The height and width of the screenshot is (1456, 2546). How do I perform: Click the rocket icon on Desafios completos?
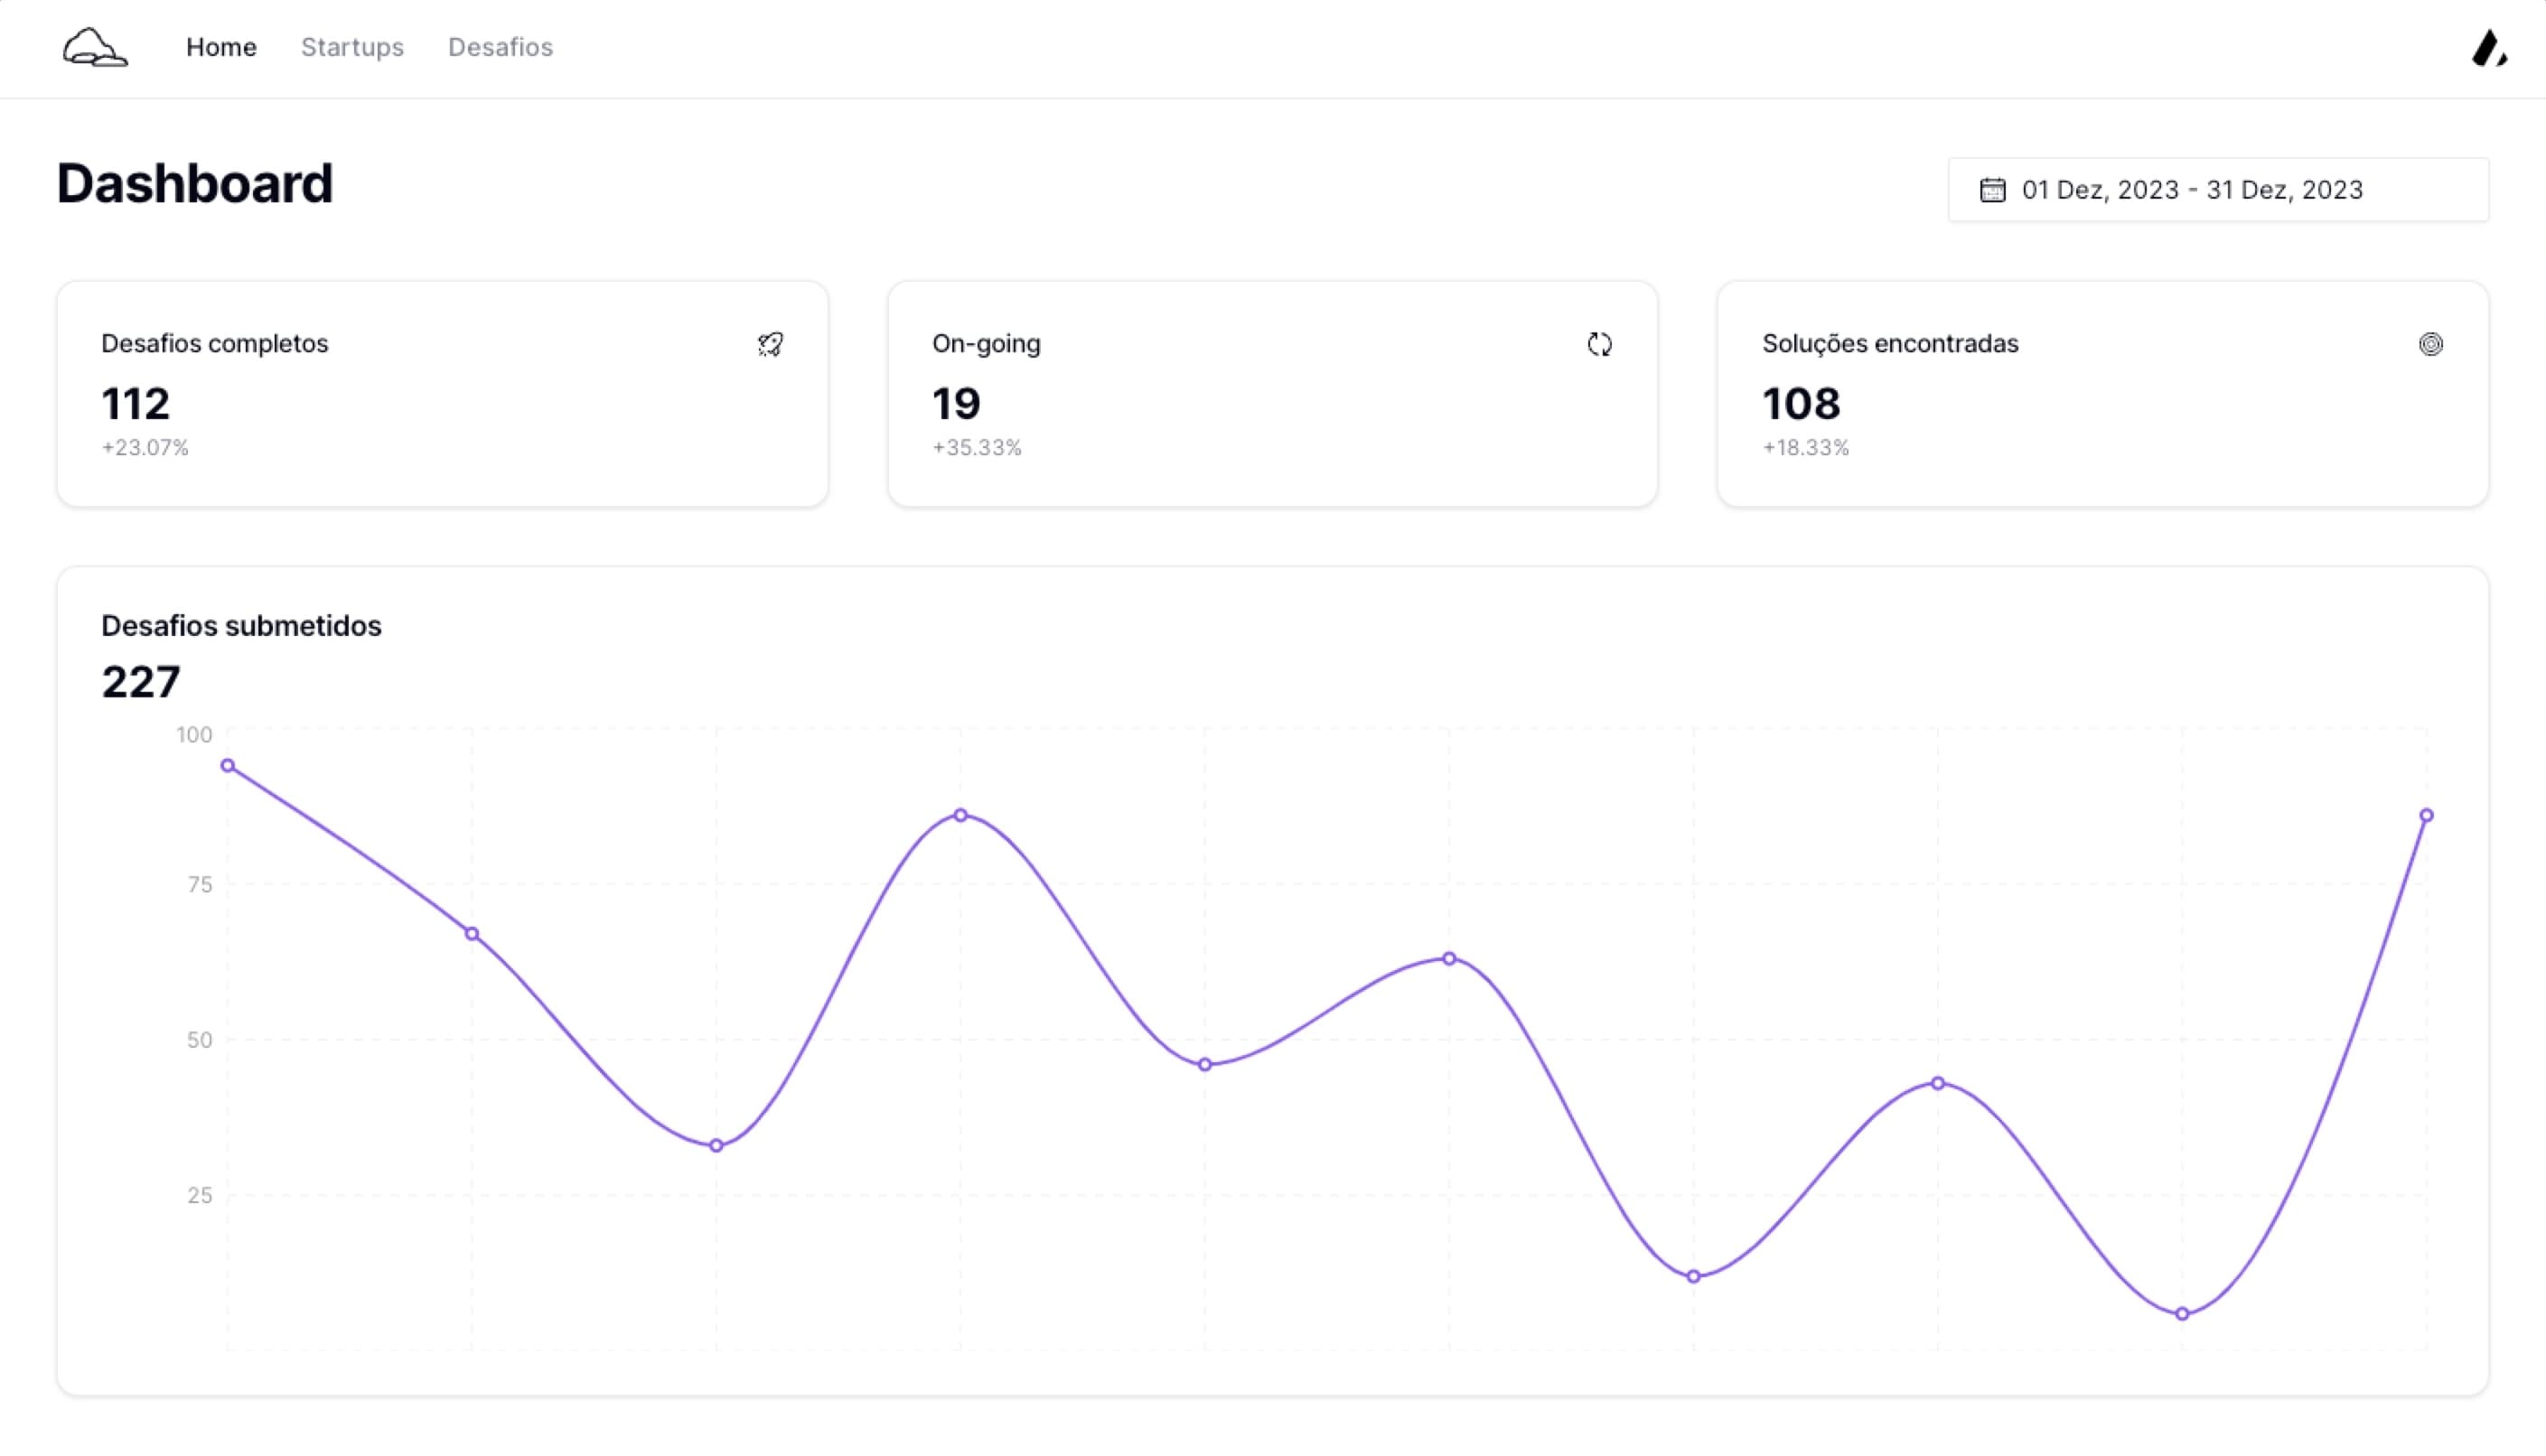pyautogui.click(x=770, y=345)
